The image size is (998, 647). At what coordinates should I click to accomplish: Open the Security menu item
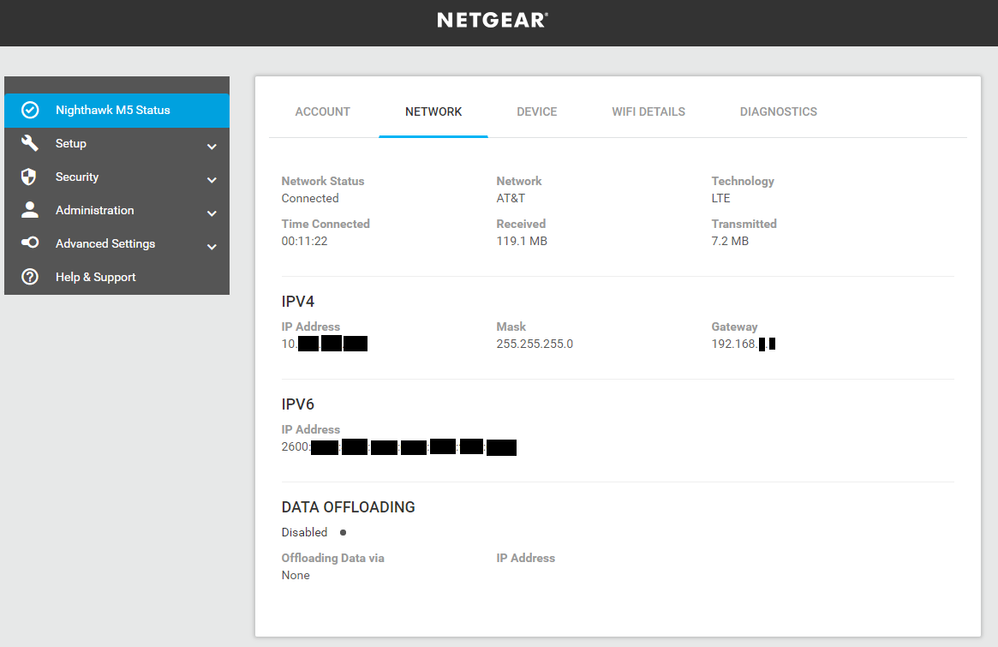(117, 177)
